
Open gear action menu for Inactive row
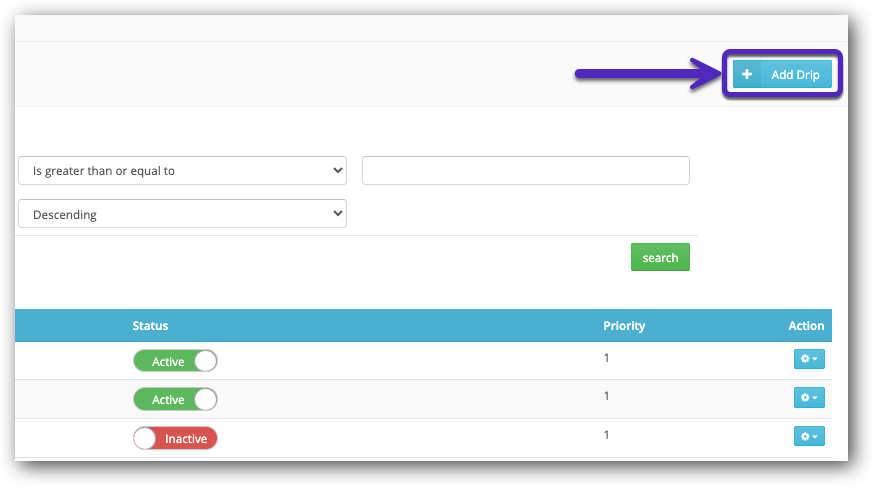pyautogui.click(x=809, y=436)
